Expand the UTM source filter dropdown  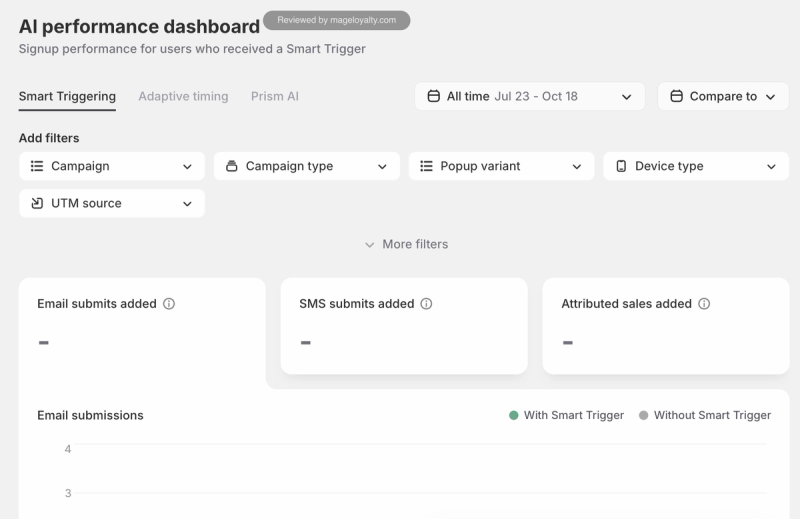pos(112,204)
